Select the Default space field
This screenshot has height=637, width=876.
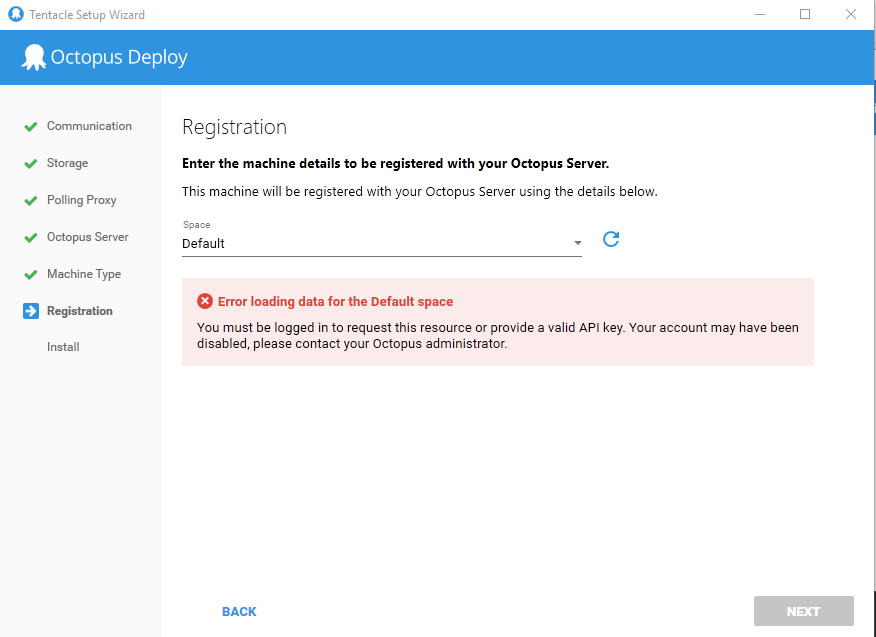click(x=382, y=244)
